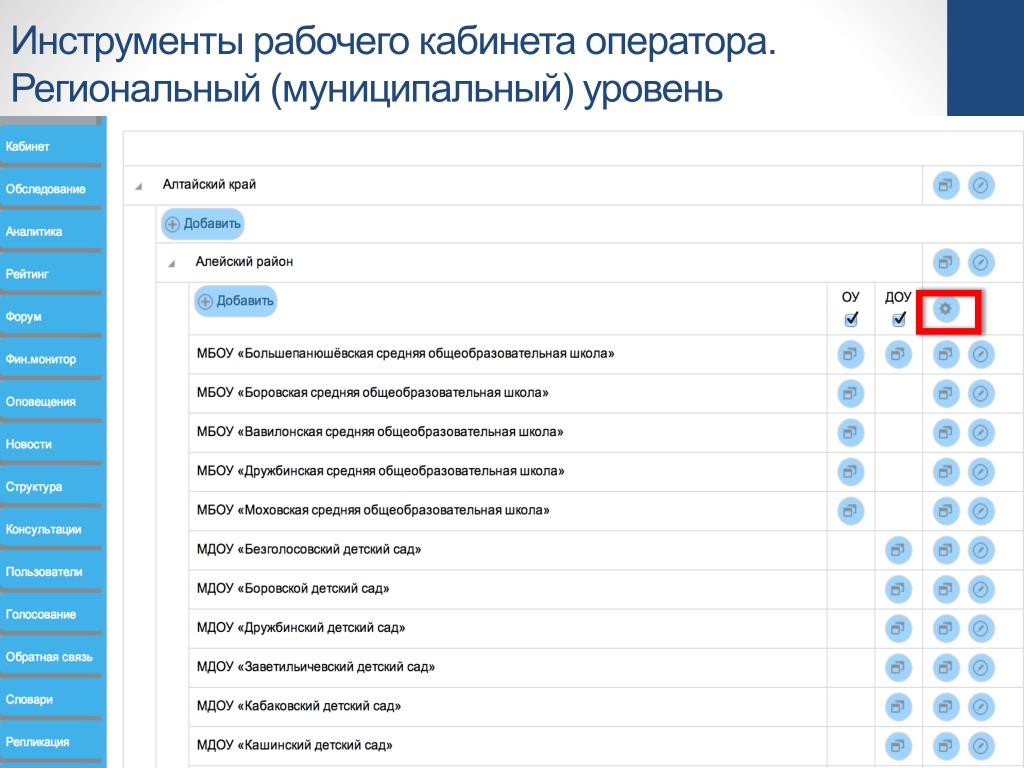The width and height of the screenshot is (1024, 768).
Task: Click edit icon for Моховская школа row
Action: point(980,511)
